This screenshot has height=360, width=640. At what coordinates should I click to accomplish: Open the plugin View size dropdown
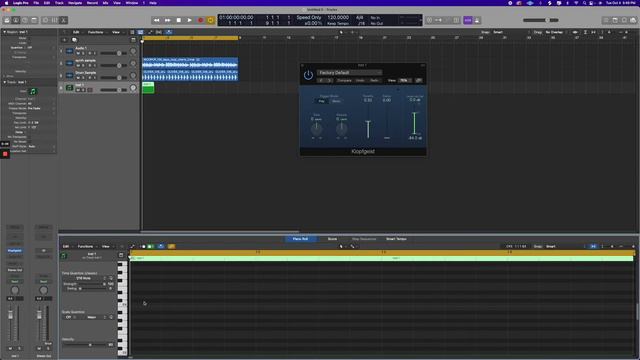tap(404, 80)
